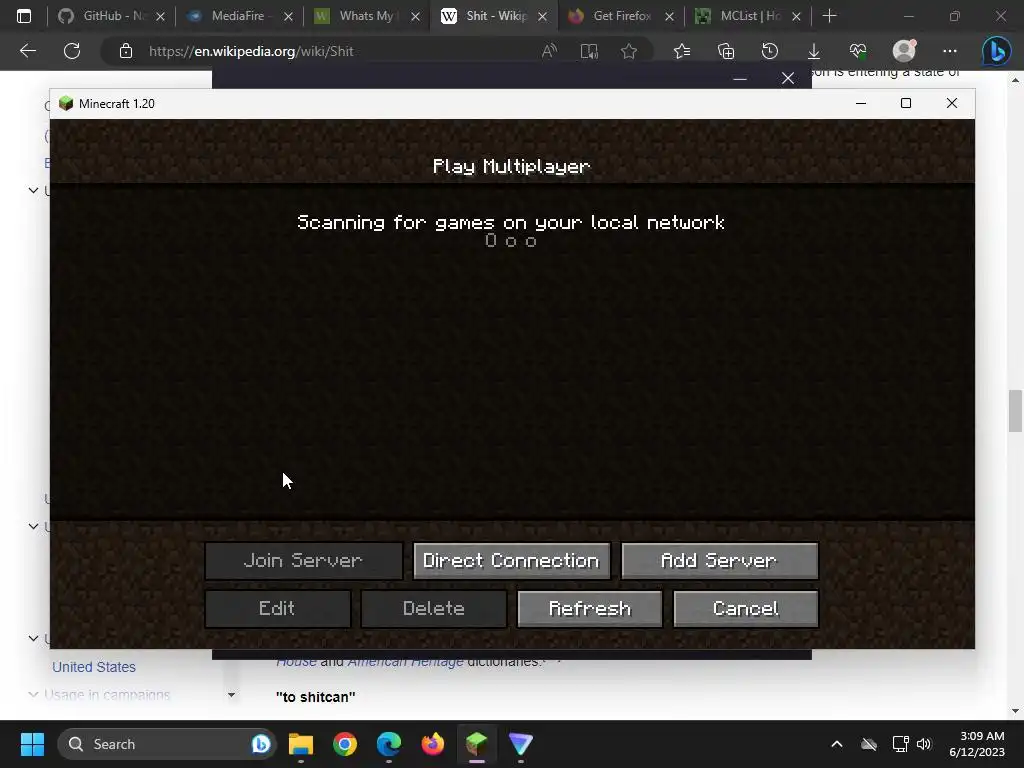
Task: Click Direct Connection in Minecraft
Action: pos(511,560)
